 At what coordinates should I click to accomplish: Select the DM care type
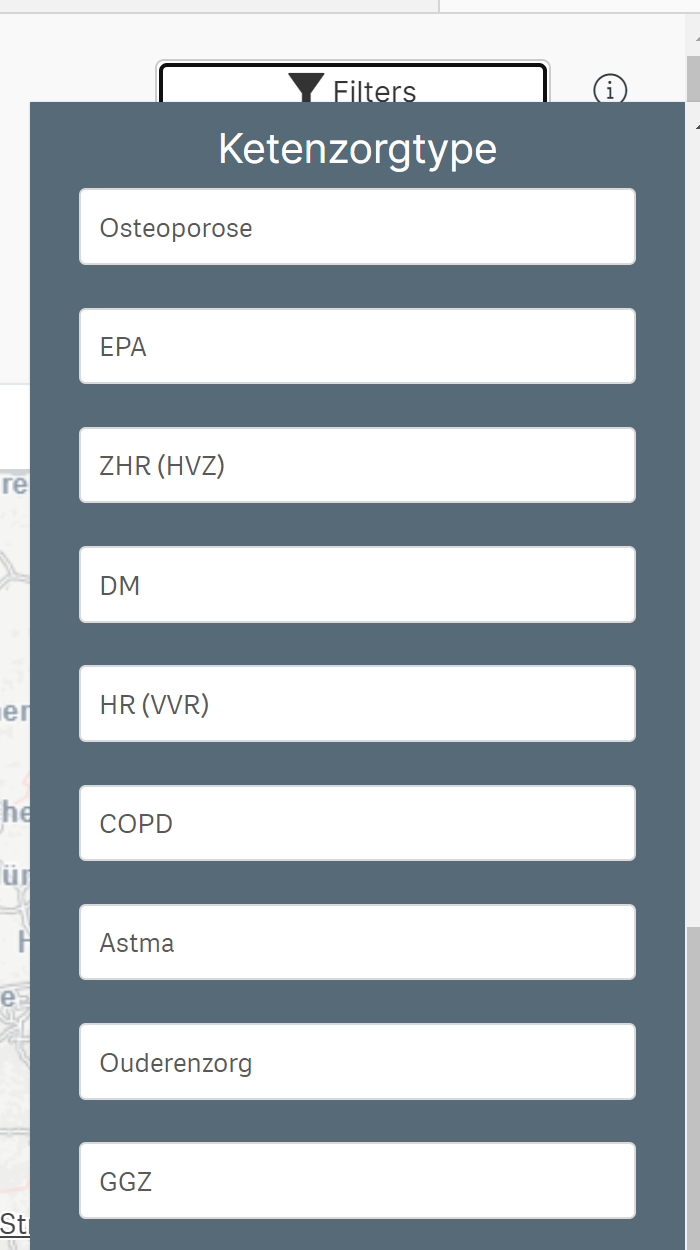357,584
